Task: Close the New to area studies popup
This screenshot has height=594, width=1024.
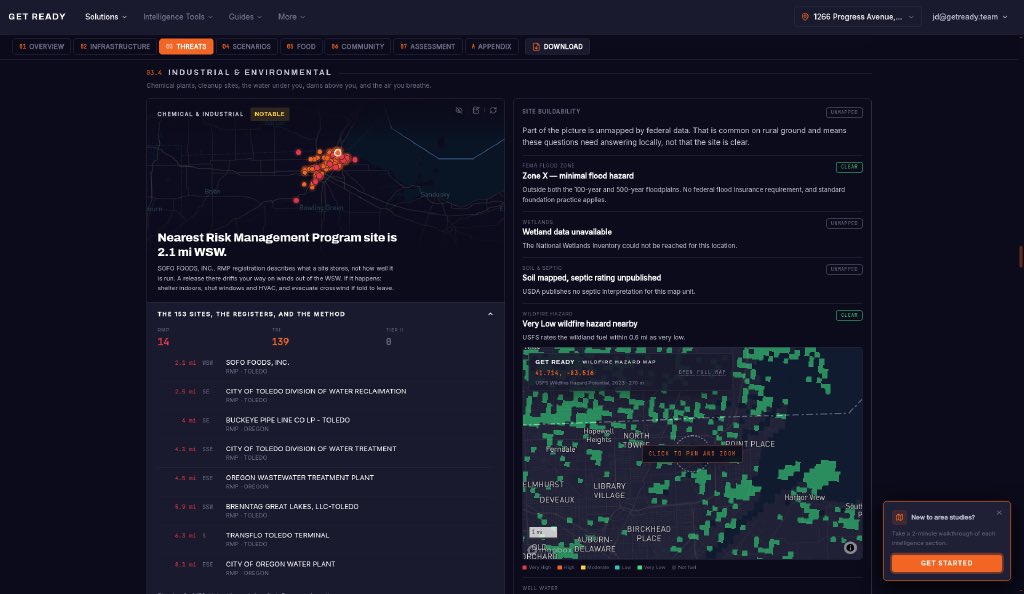Action: pyautogui.click(x=999, y=512)
